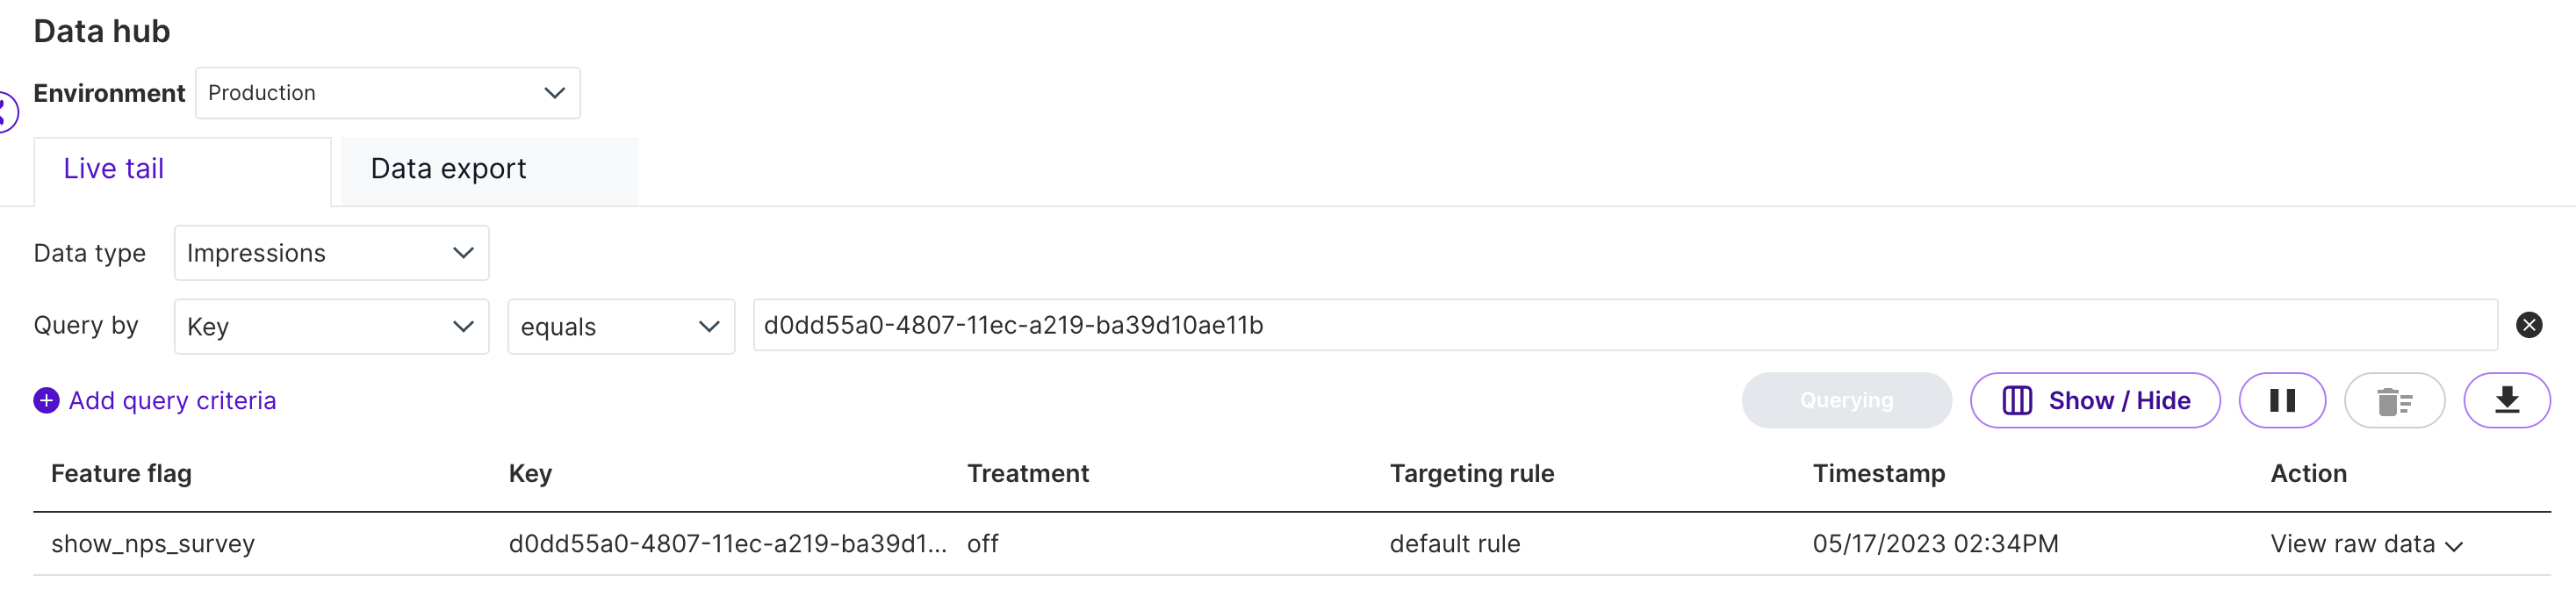Open the Query by Key dropdown
Screen dimensions: 2576x590
[331, 326]
